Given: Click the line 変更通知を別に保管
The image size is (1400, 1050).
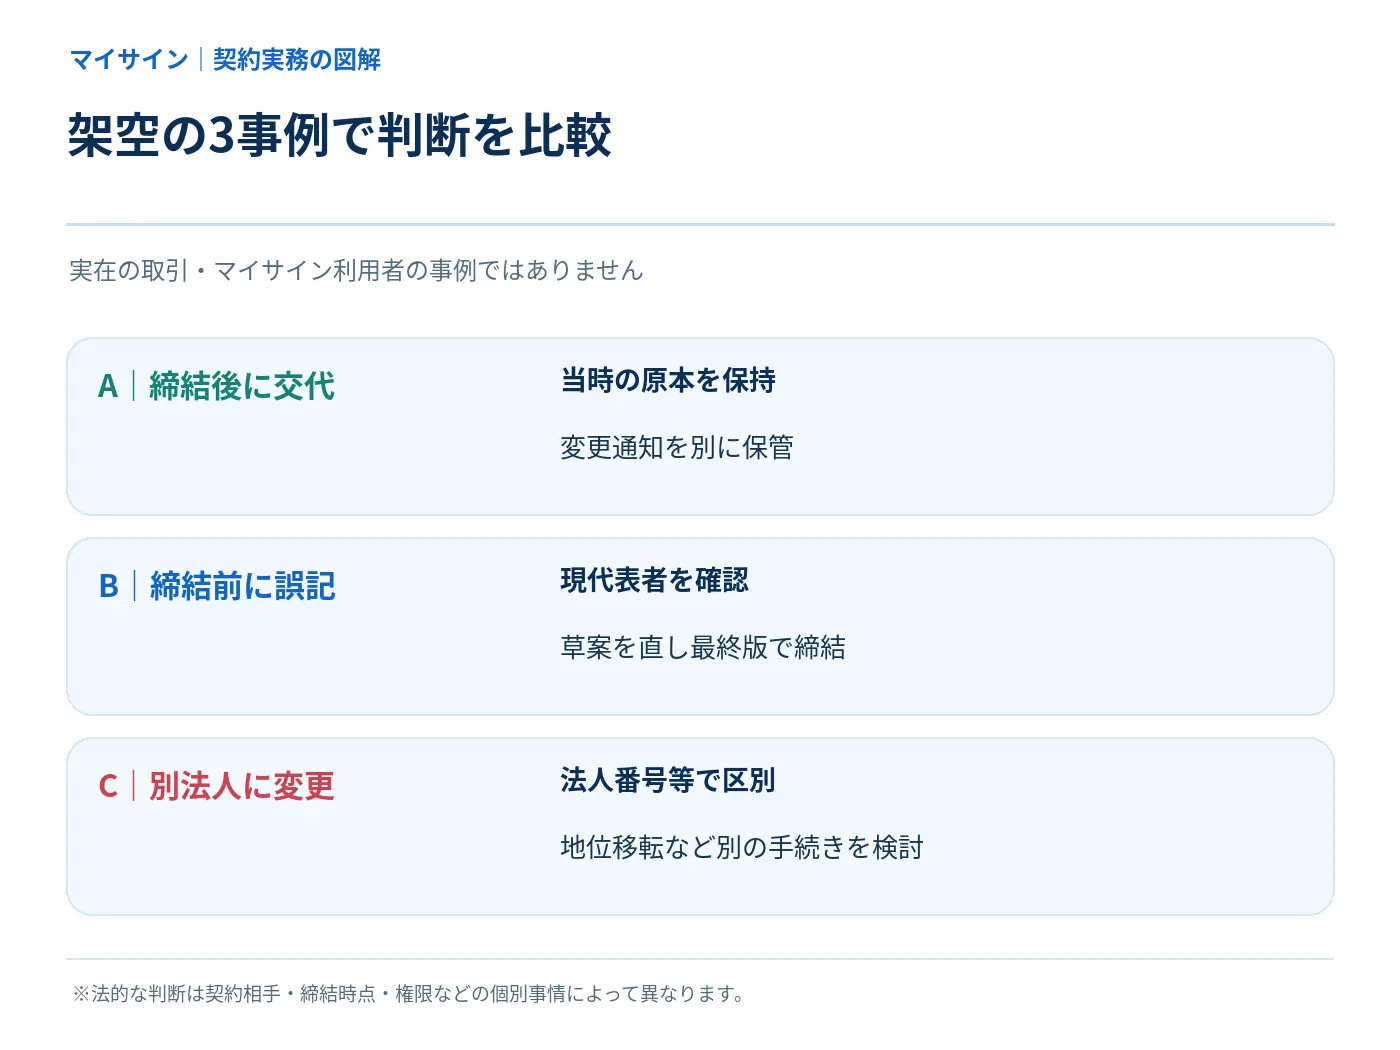Looking at the screenshot, I should (x=677, y=447).
